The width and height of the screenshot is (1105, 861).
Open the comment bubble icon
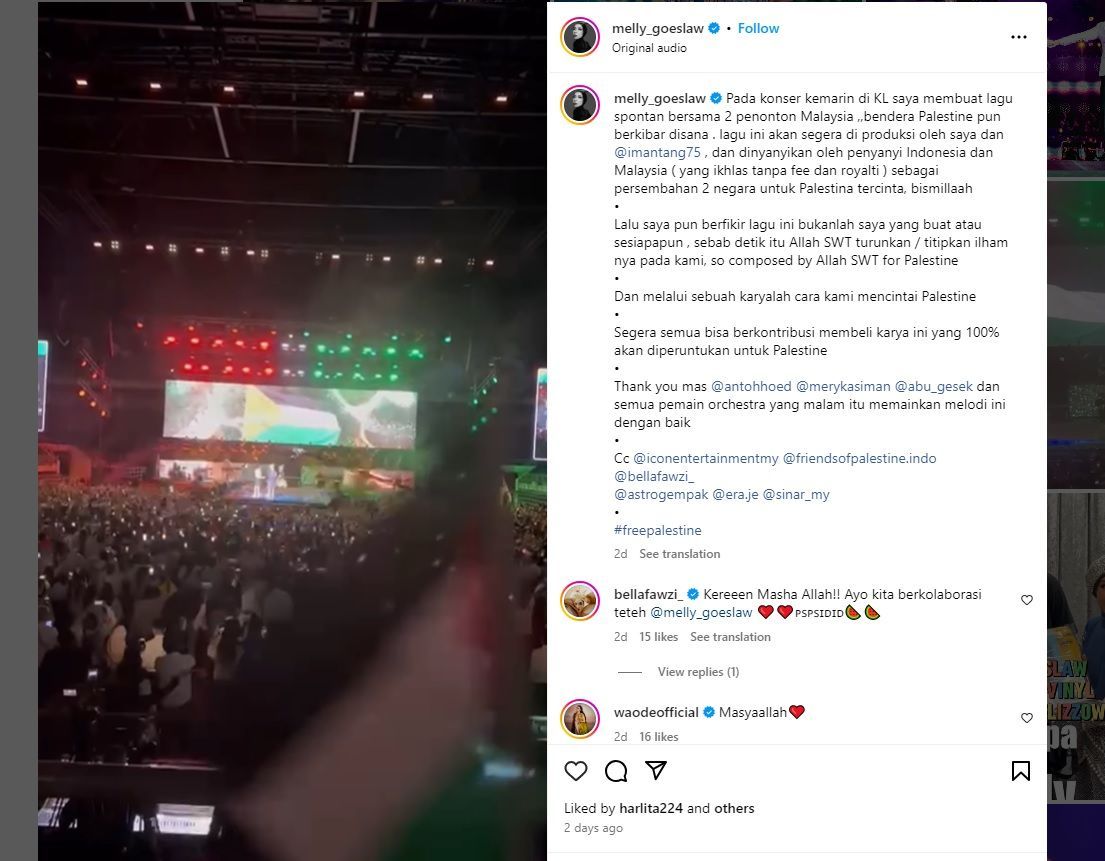point(616,771)
